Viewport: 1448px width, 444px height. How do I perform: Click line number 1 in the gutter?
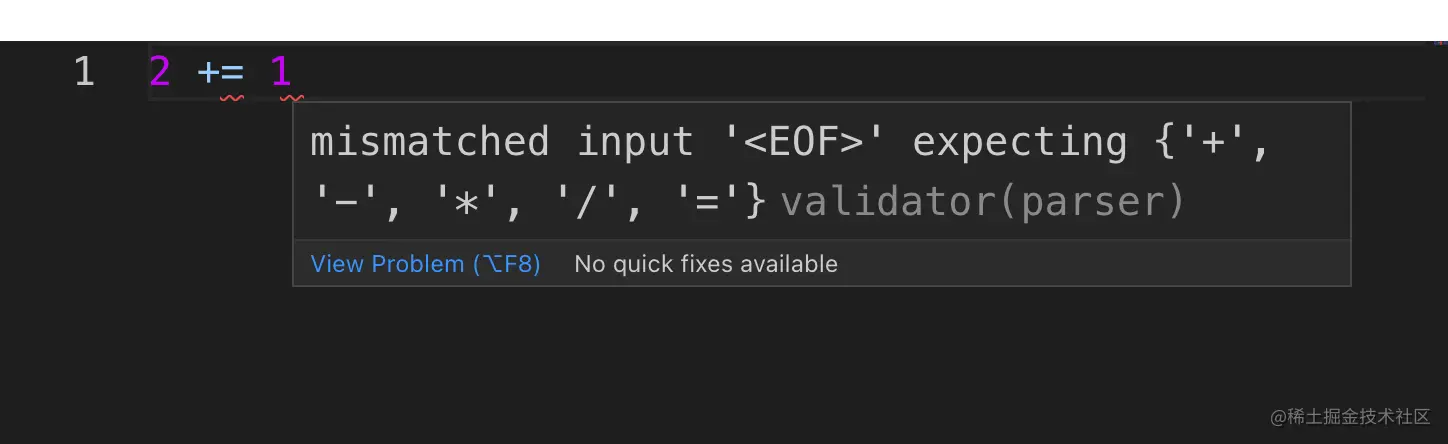84,72
